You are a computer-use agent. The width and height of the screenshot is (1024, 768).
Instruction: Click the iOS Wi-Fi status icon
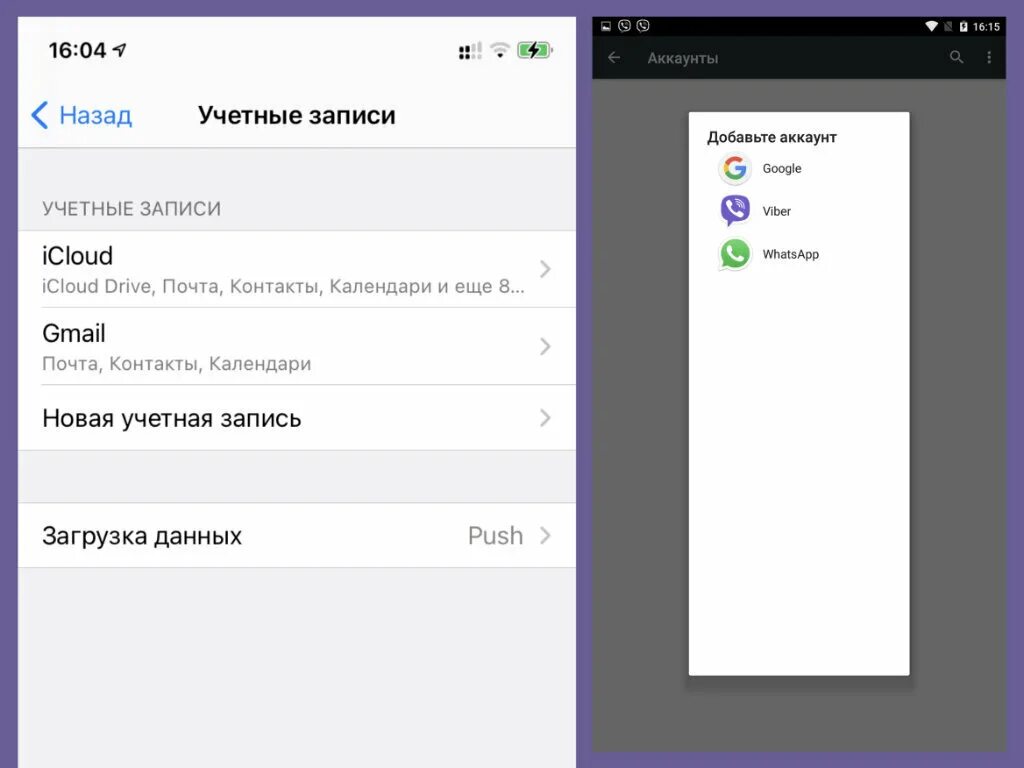(x=500, y=50)
